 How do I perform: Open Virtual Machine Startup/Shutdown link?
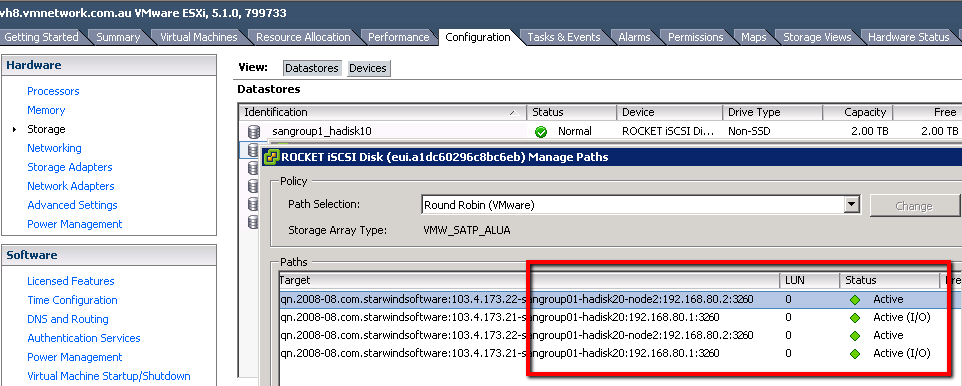(109, 376)
